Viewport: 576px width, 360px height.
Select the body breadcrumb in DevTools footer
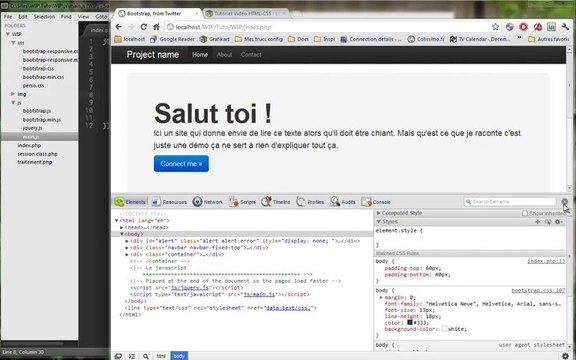click(179, 356)
